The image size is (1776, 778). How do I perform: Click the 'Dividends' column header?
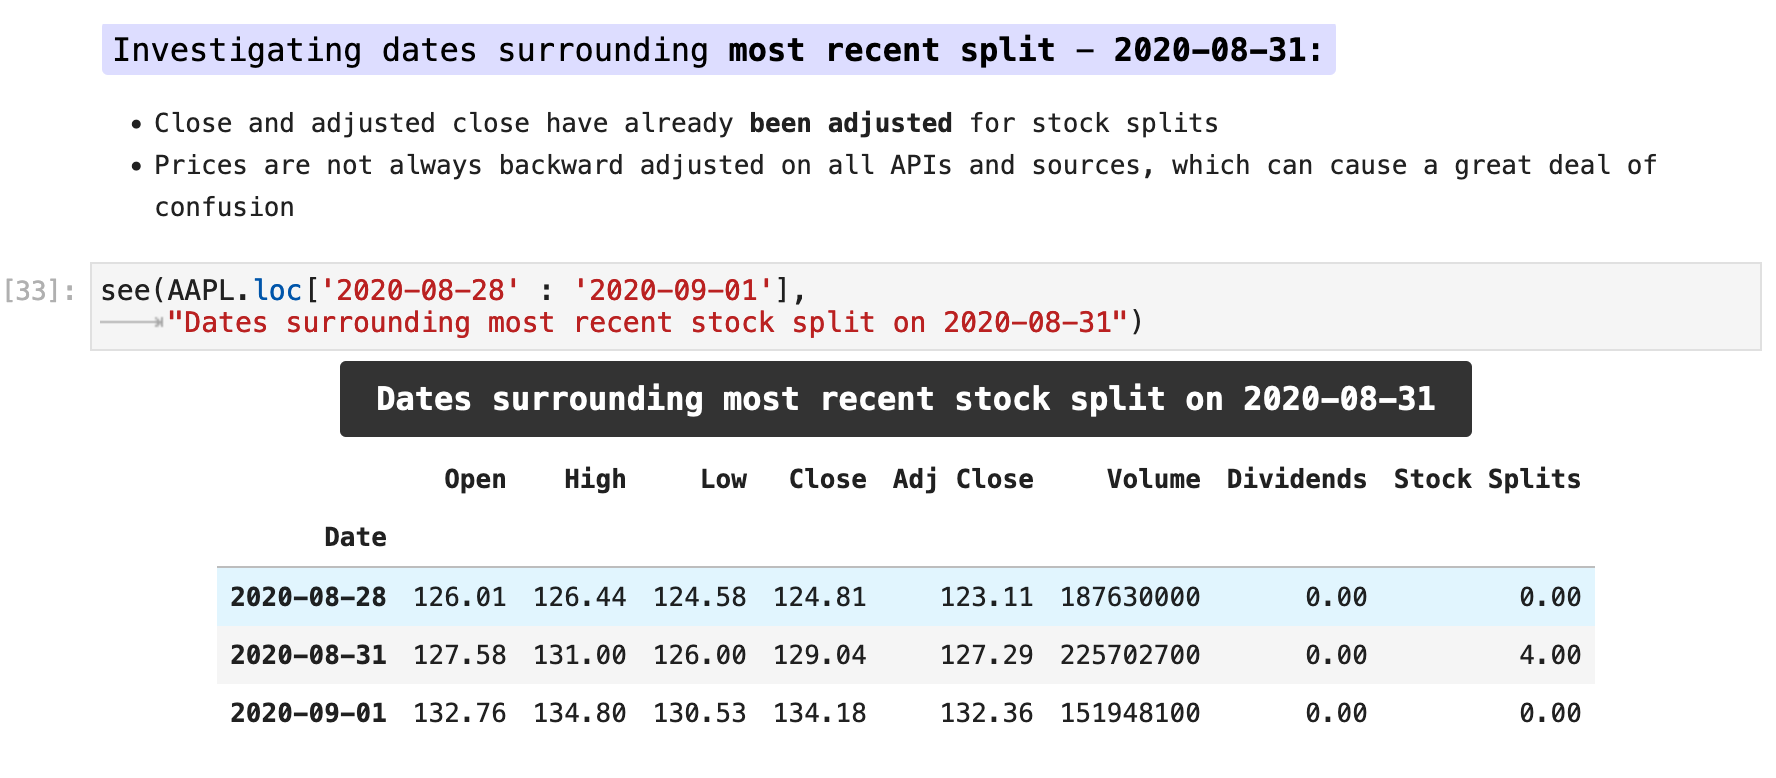[1296, 479]
